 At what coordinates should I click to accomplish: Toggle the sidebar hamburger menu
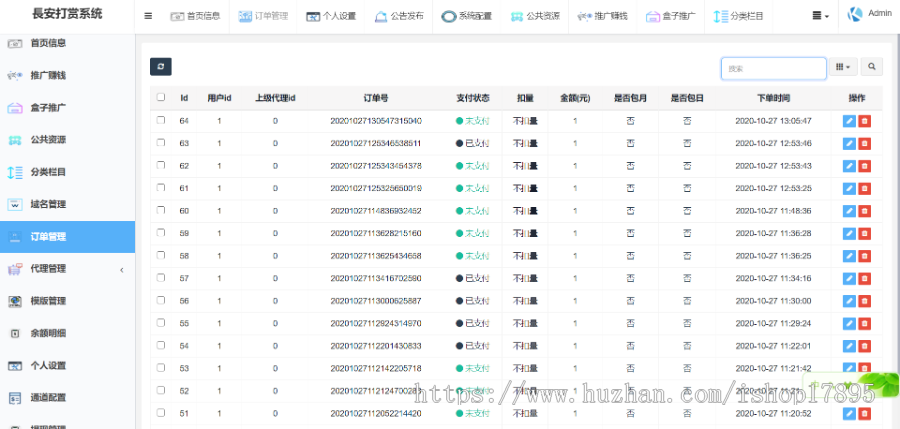click(148, 16)
